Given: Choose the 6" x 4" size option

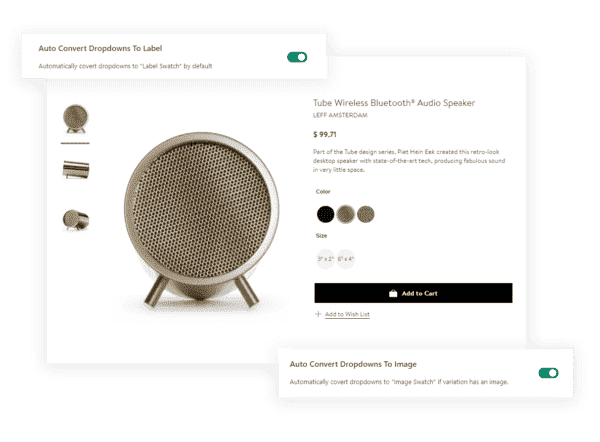Looking at the screenshot, I should 346,259.
